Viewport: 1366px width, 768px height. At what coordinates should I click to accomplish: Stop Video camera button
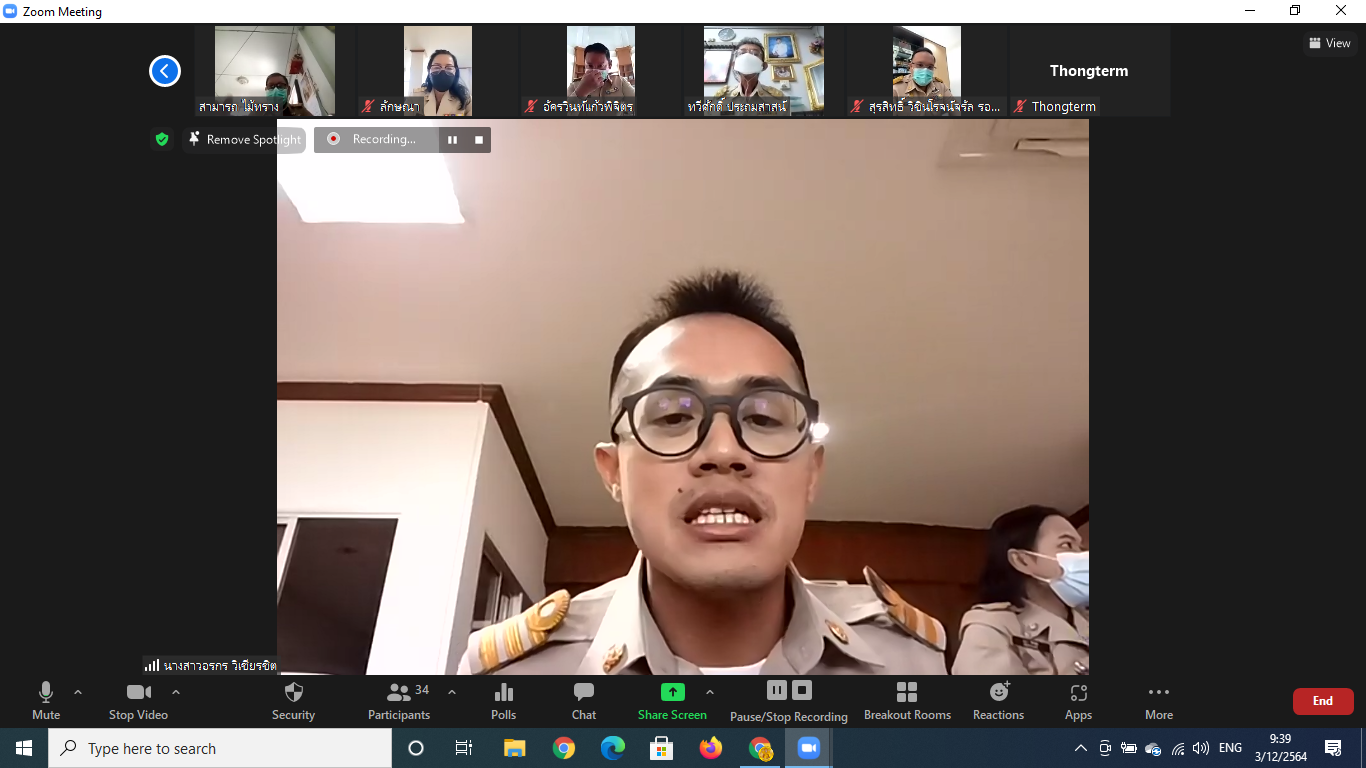pos(138,700)
